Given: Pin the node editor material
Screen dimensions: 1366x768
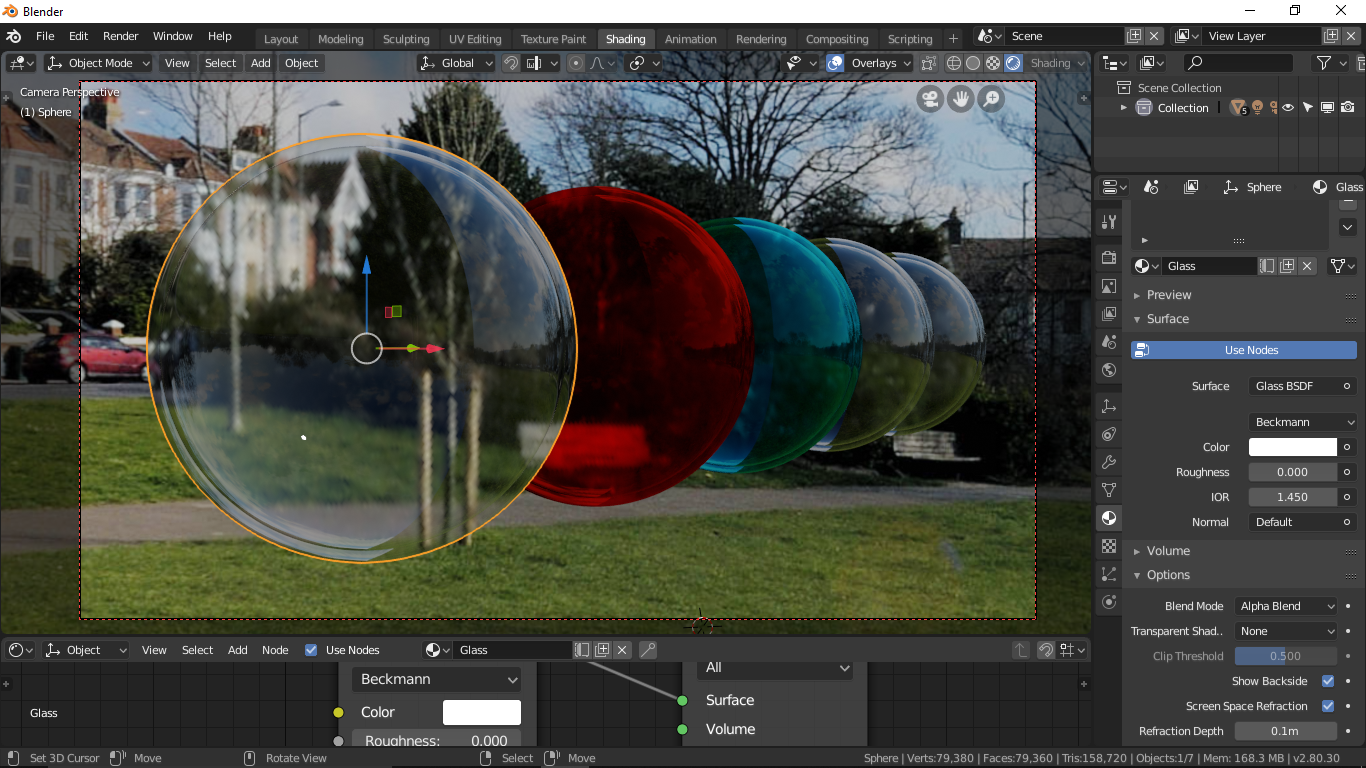Looking at the screenshot, I should 648,650.
